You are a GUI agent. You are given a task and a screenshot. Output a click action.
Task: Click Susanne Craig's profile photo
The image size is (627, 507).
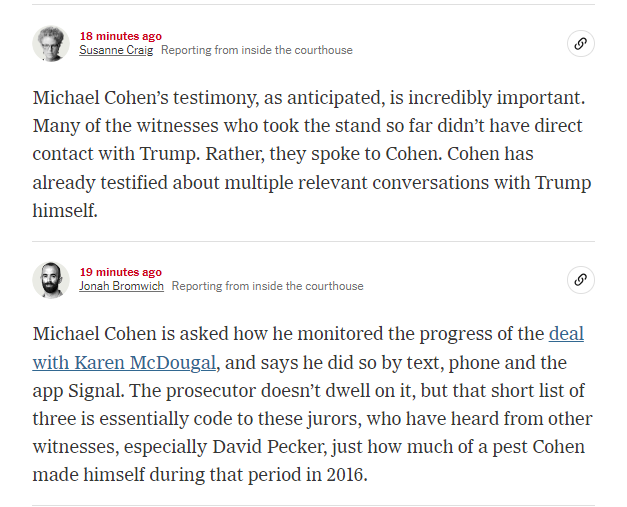click(x=51, y=43)
